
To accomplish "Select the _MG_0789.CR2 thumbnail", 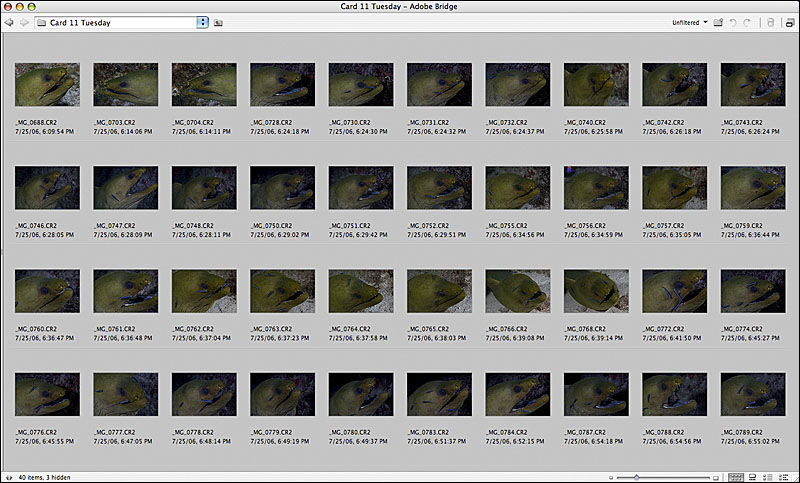I will coord(752,394).
